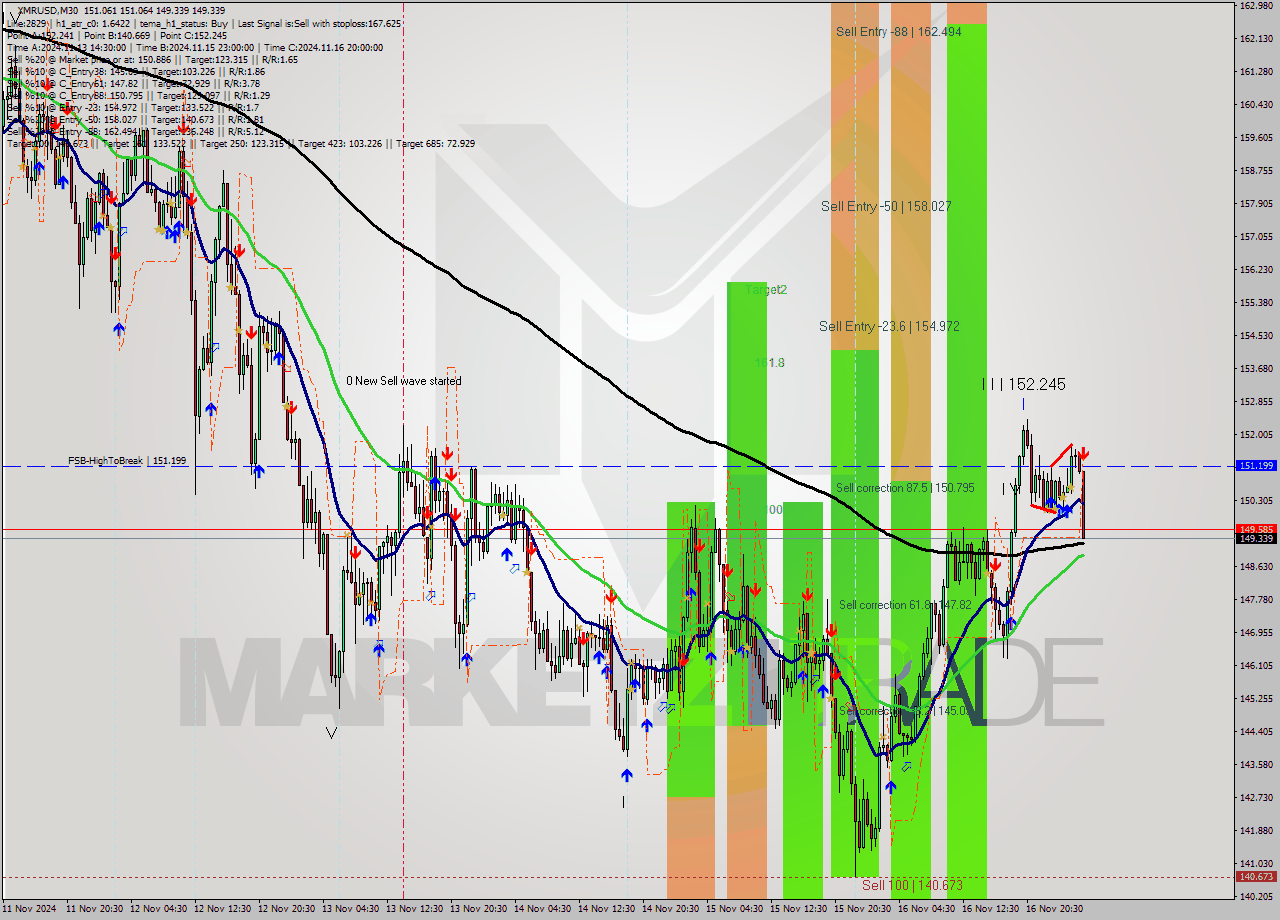Click the 'Target 250: 123.315' label
The width and height of the screenshot is (1280, 920).
tap(243, 144)
